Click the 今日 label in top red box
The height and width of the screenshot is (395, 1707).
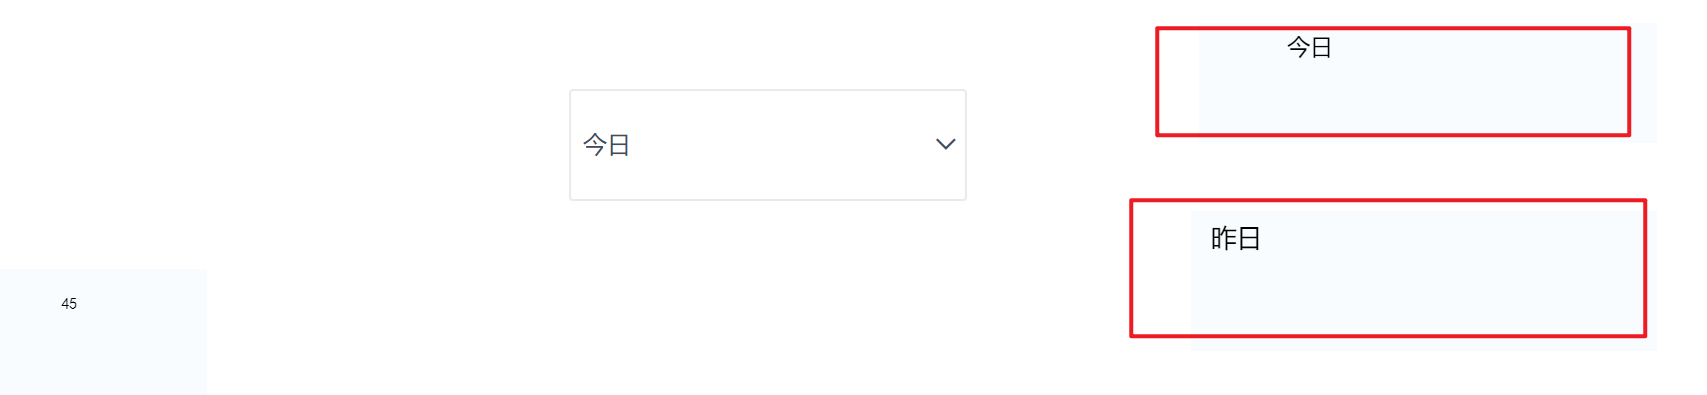[x=1309, y=47]
